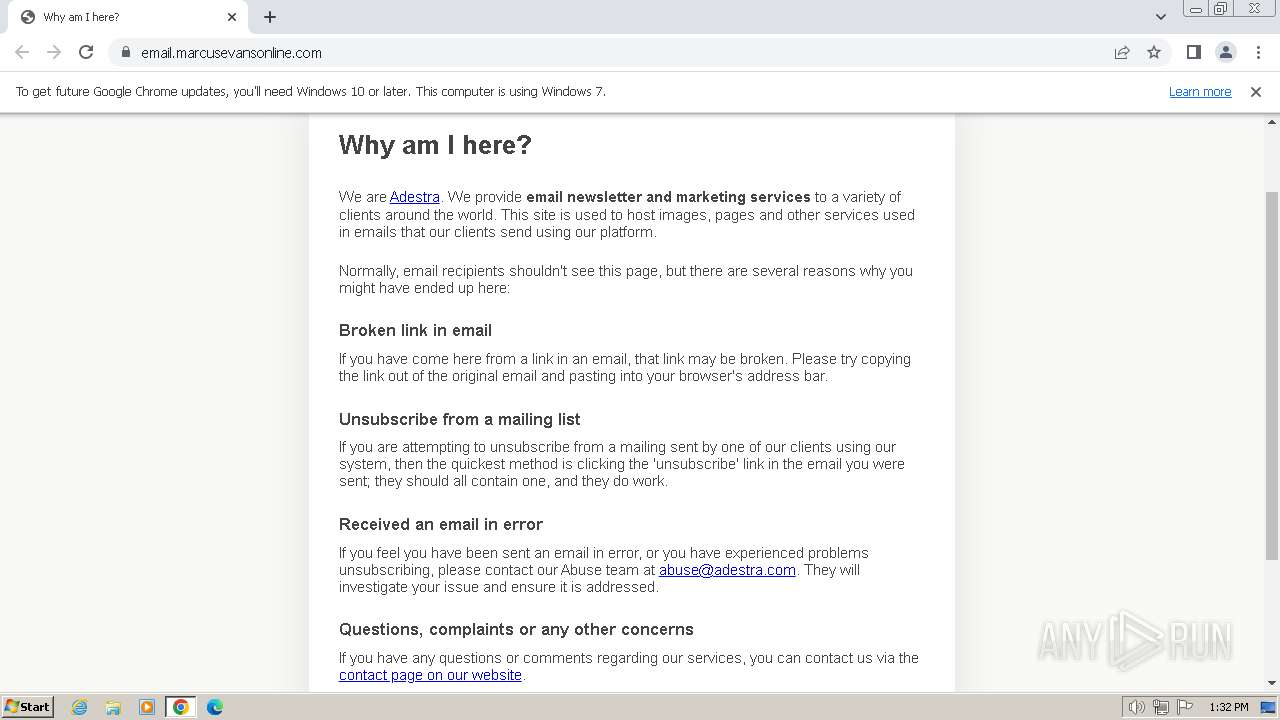Follow the Adestra link

[x=415, y=197]
